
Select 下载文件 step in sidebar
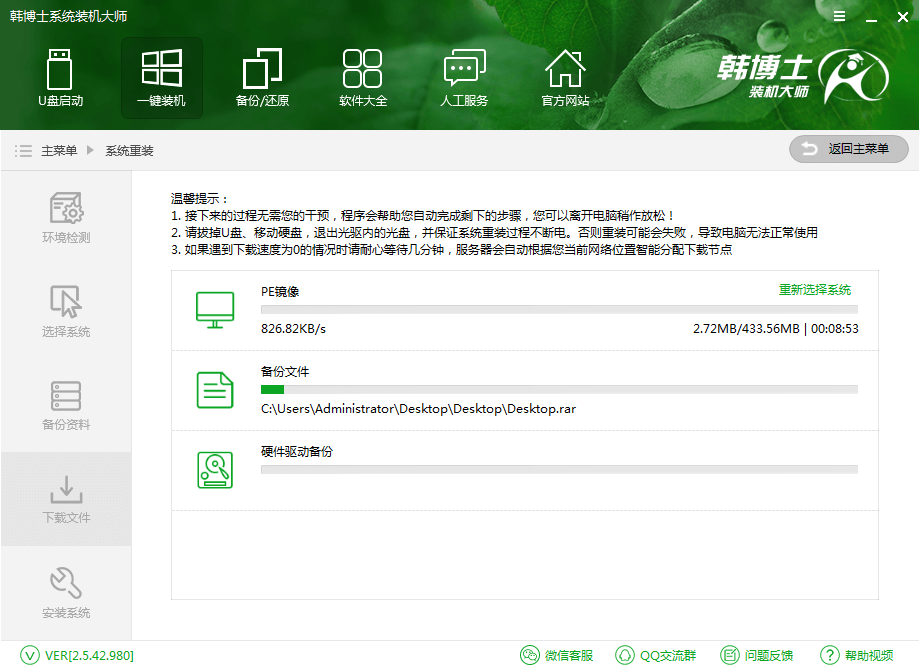[66, 499]
